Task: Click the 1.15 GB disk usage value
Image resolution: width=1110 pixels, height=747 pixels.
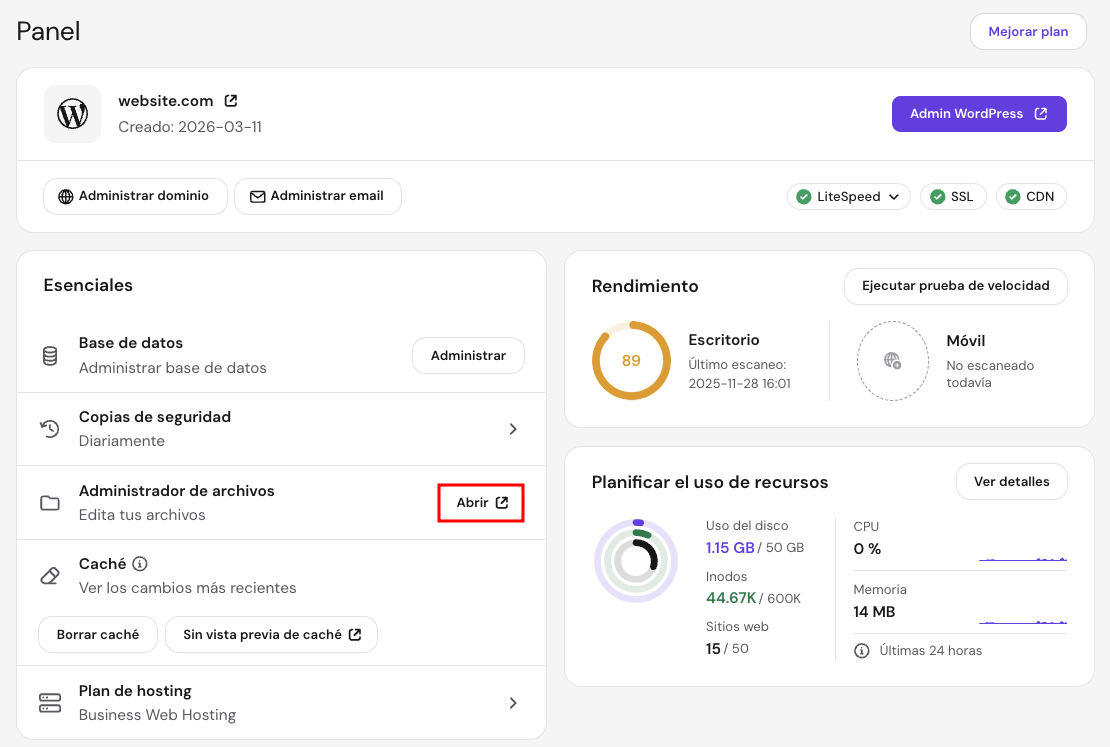Action: pyautogui.click(x=730, y=547)
